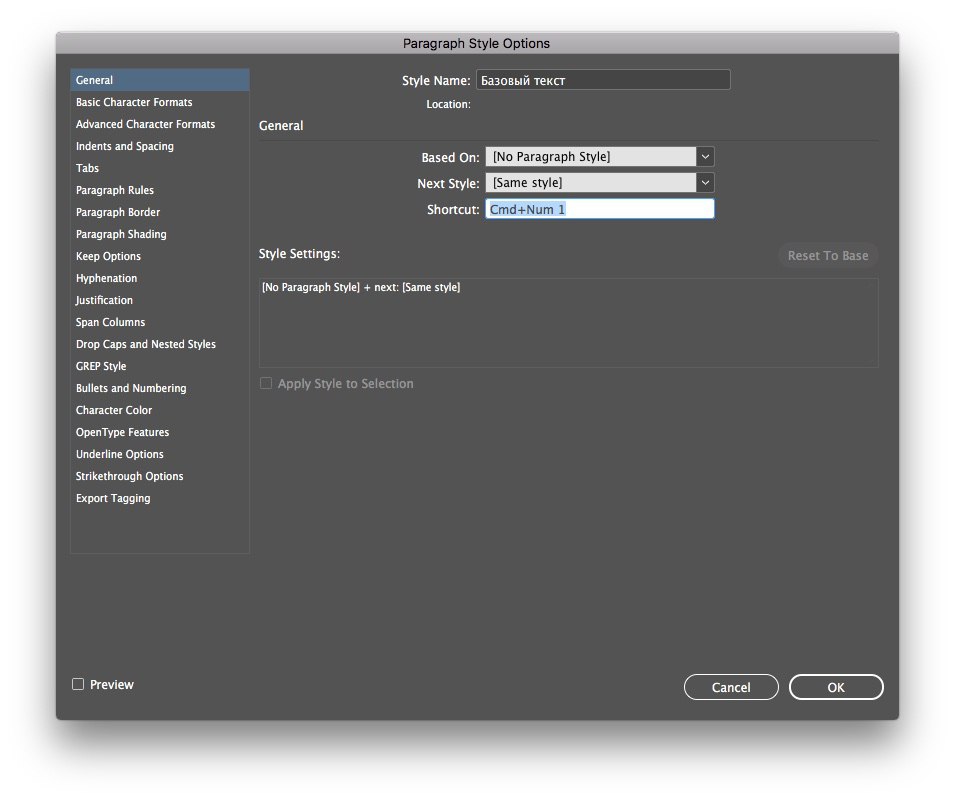Screen dimensions: 955x800
Task: Open Drop Caps and Nested Styles
Action: [160, 344]
